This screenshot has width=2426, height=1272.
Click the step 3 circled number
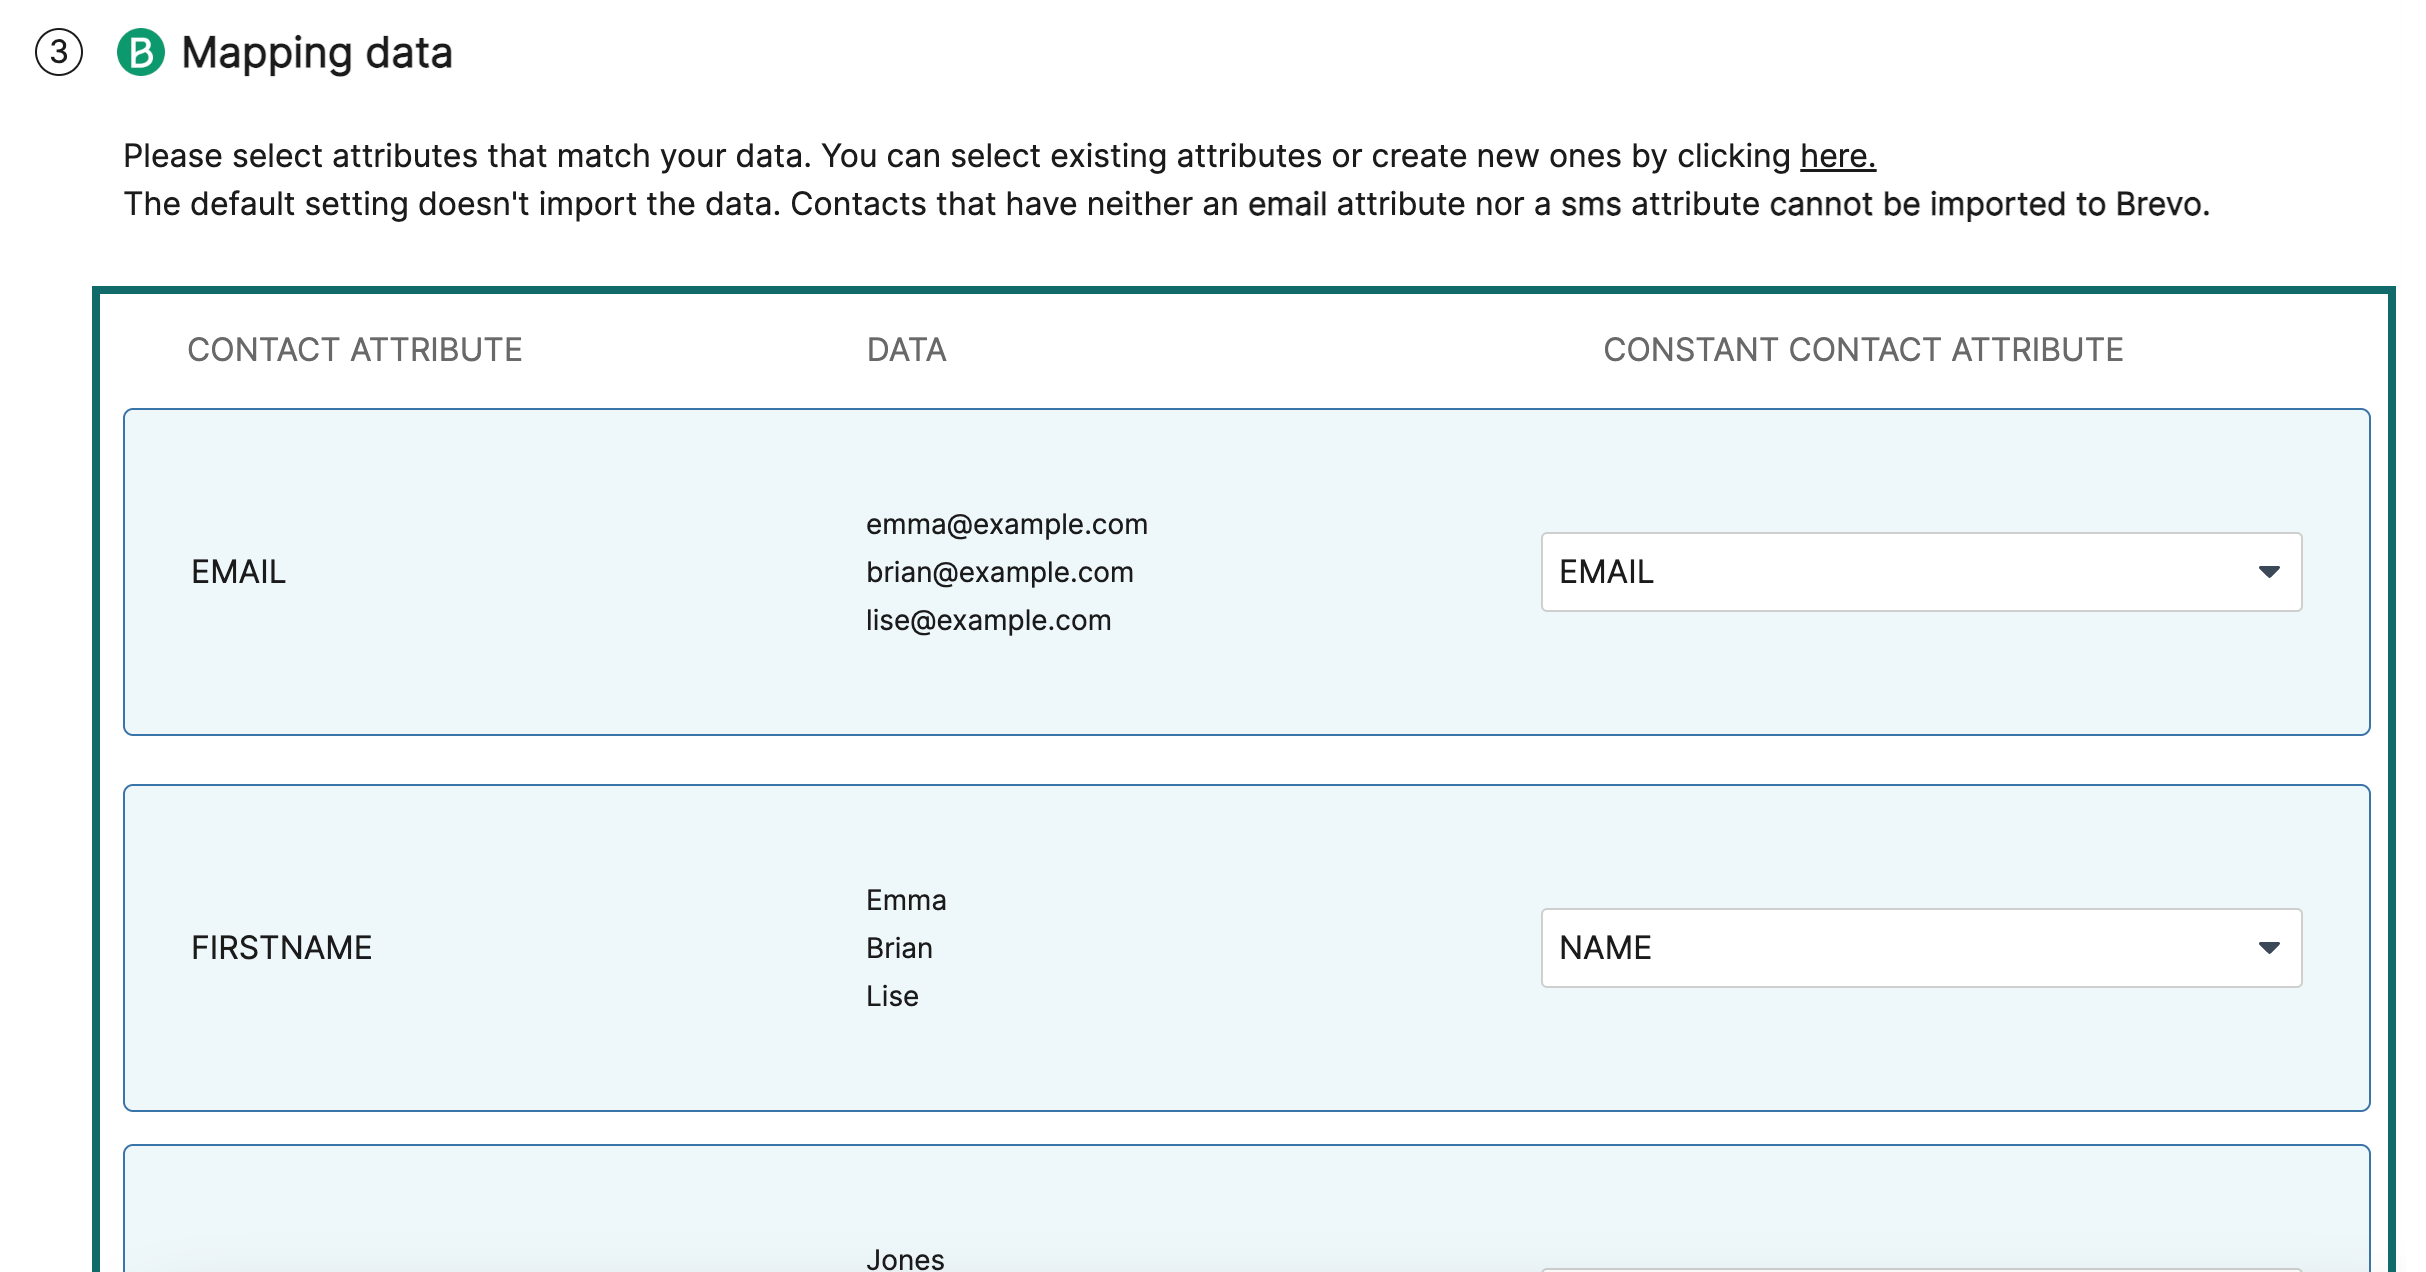click(59, 53)
